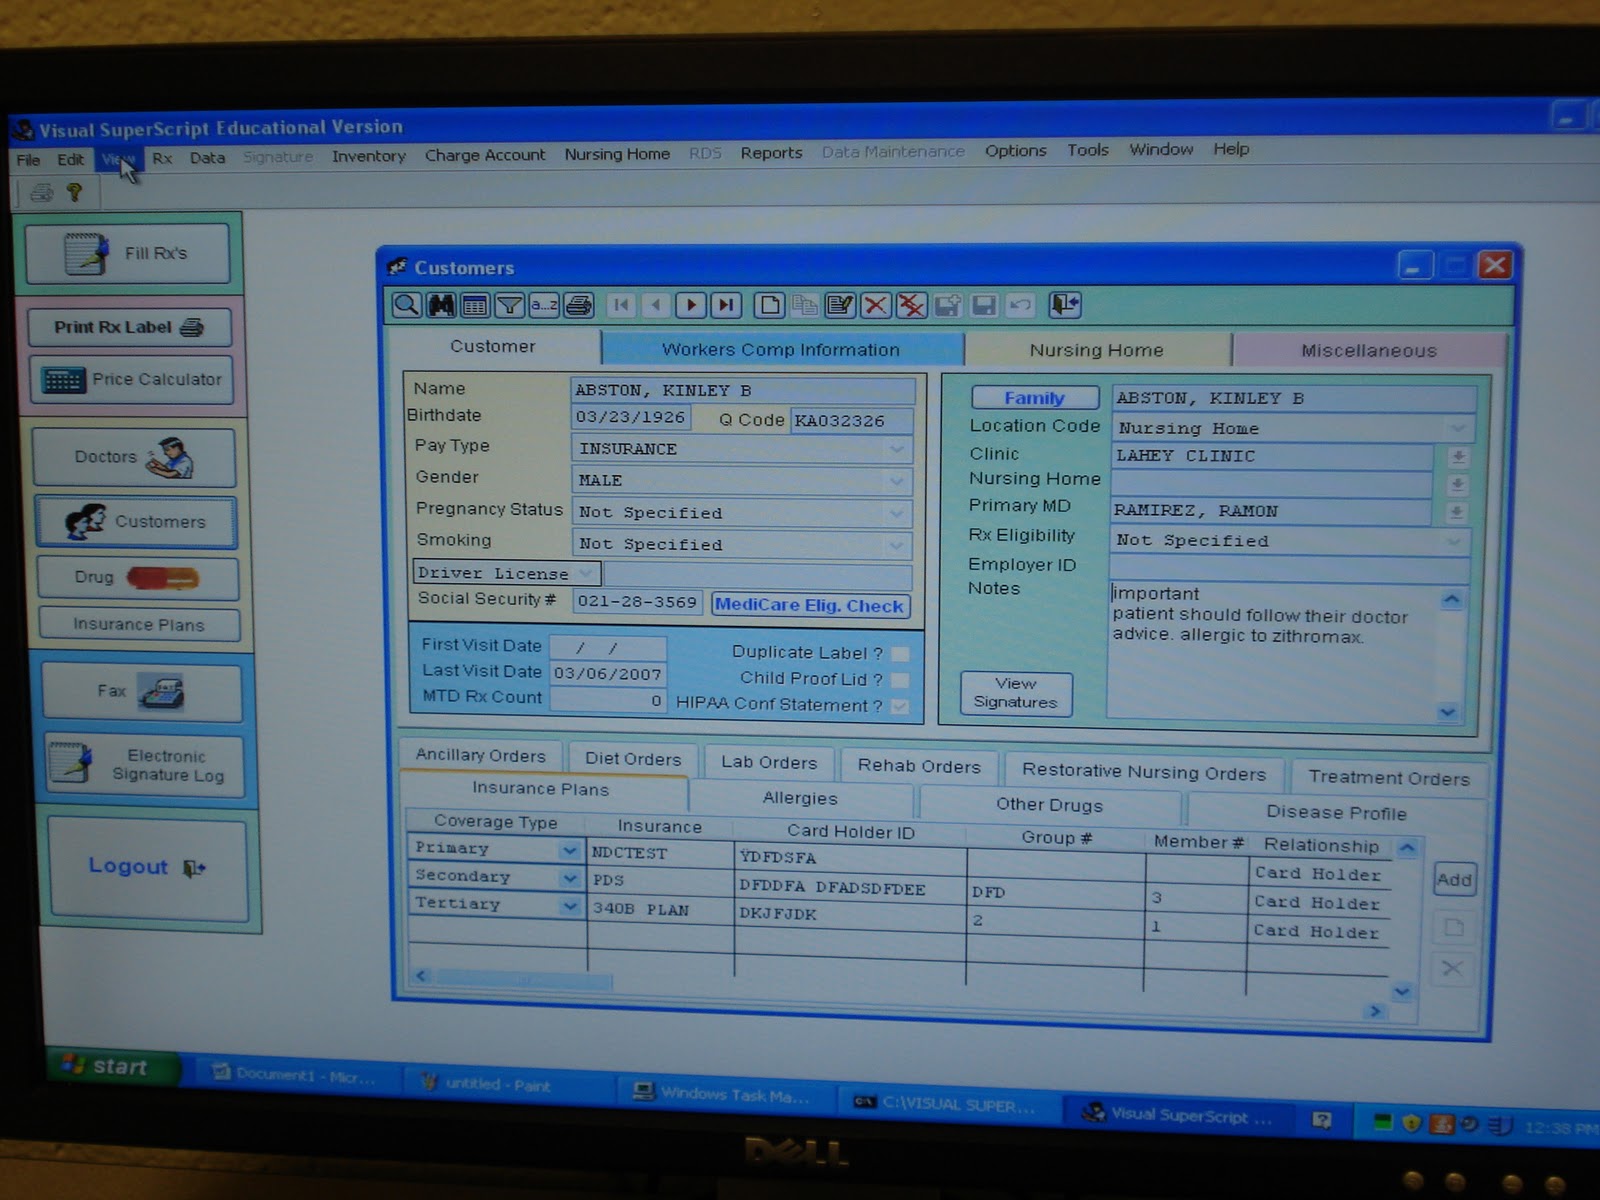This screenshot has width=1600, height=1200.
Task: Open the View menu
Action: (117, 159)
